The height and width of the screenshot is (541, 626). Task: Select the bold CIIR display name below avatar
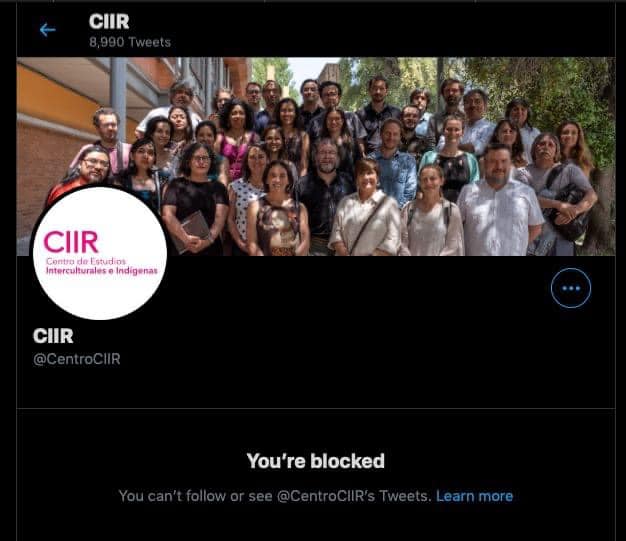(53, 336)
